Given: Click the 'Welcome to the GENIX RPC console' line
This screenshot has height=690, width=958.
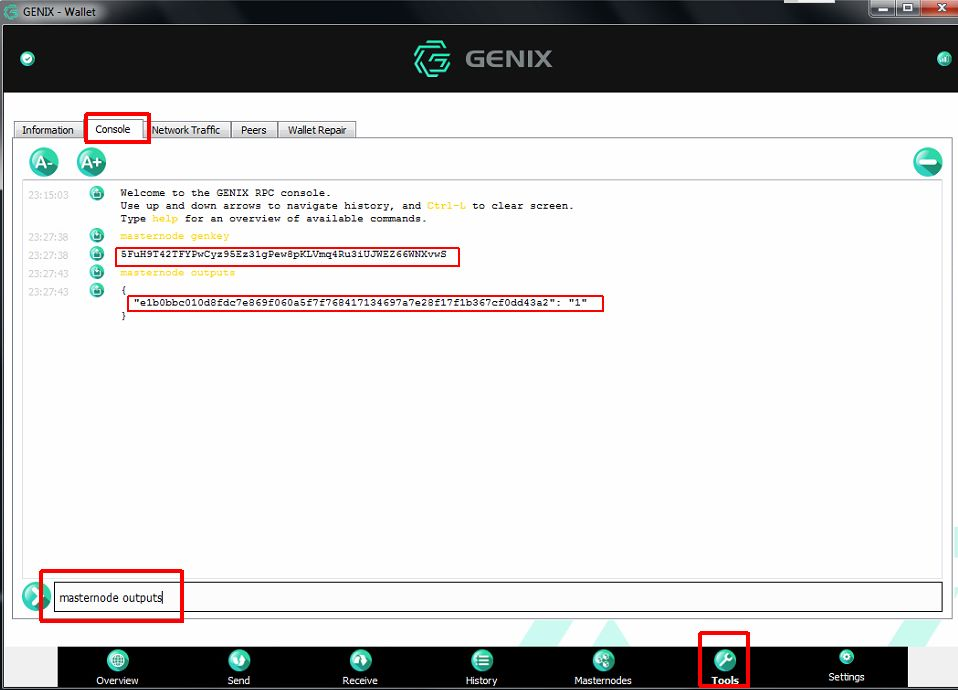Looking at the screenshot, I should click(225, 193).
